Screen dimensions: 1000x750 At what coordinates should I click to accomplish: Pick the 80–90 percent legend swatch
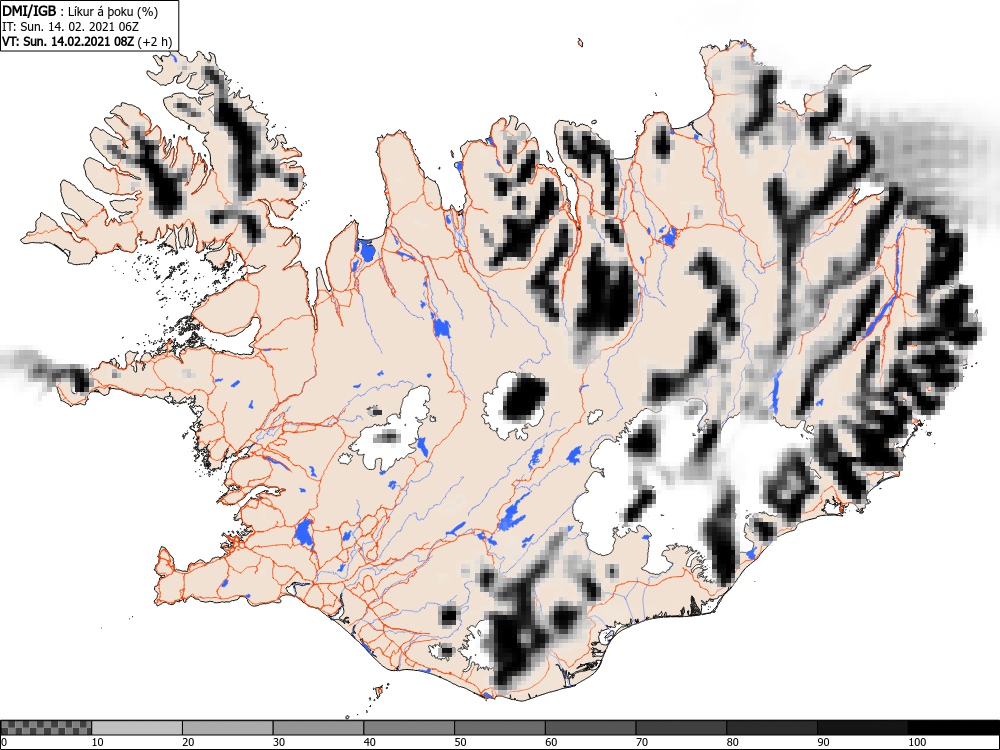point(772,728)
